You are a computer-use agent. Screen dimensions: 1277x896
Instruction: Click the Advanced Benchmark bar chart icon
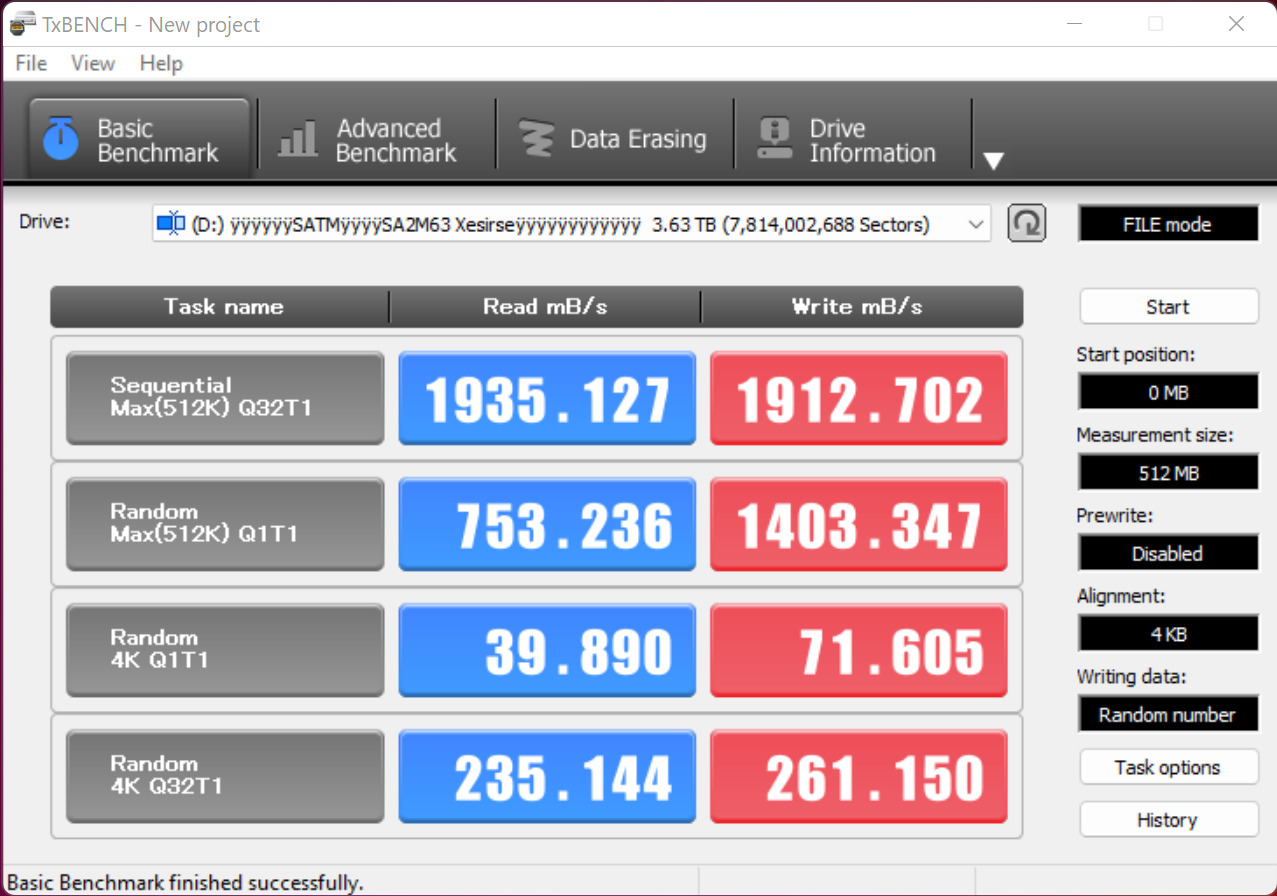click(x=297, y=140)
